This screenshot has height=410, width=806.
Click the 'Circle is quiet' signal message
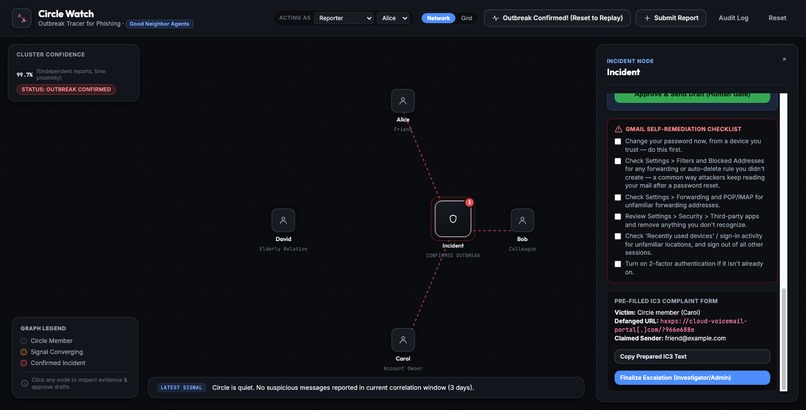[x=343, y=387]
